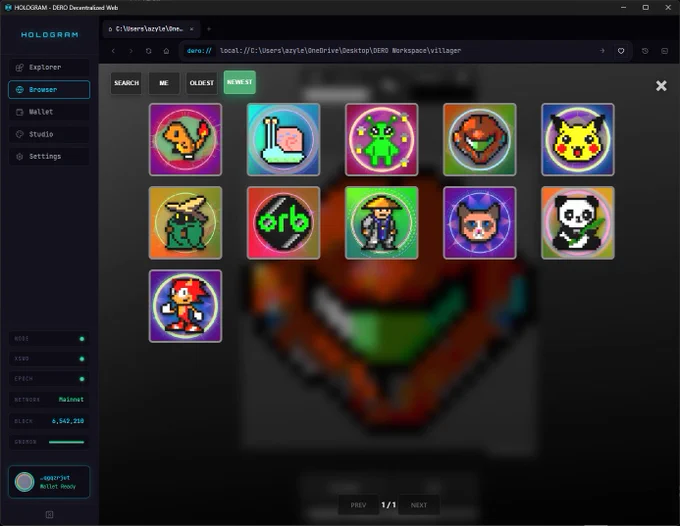Click the Studio icon in sidebar

20,134
